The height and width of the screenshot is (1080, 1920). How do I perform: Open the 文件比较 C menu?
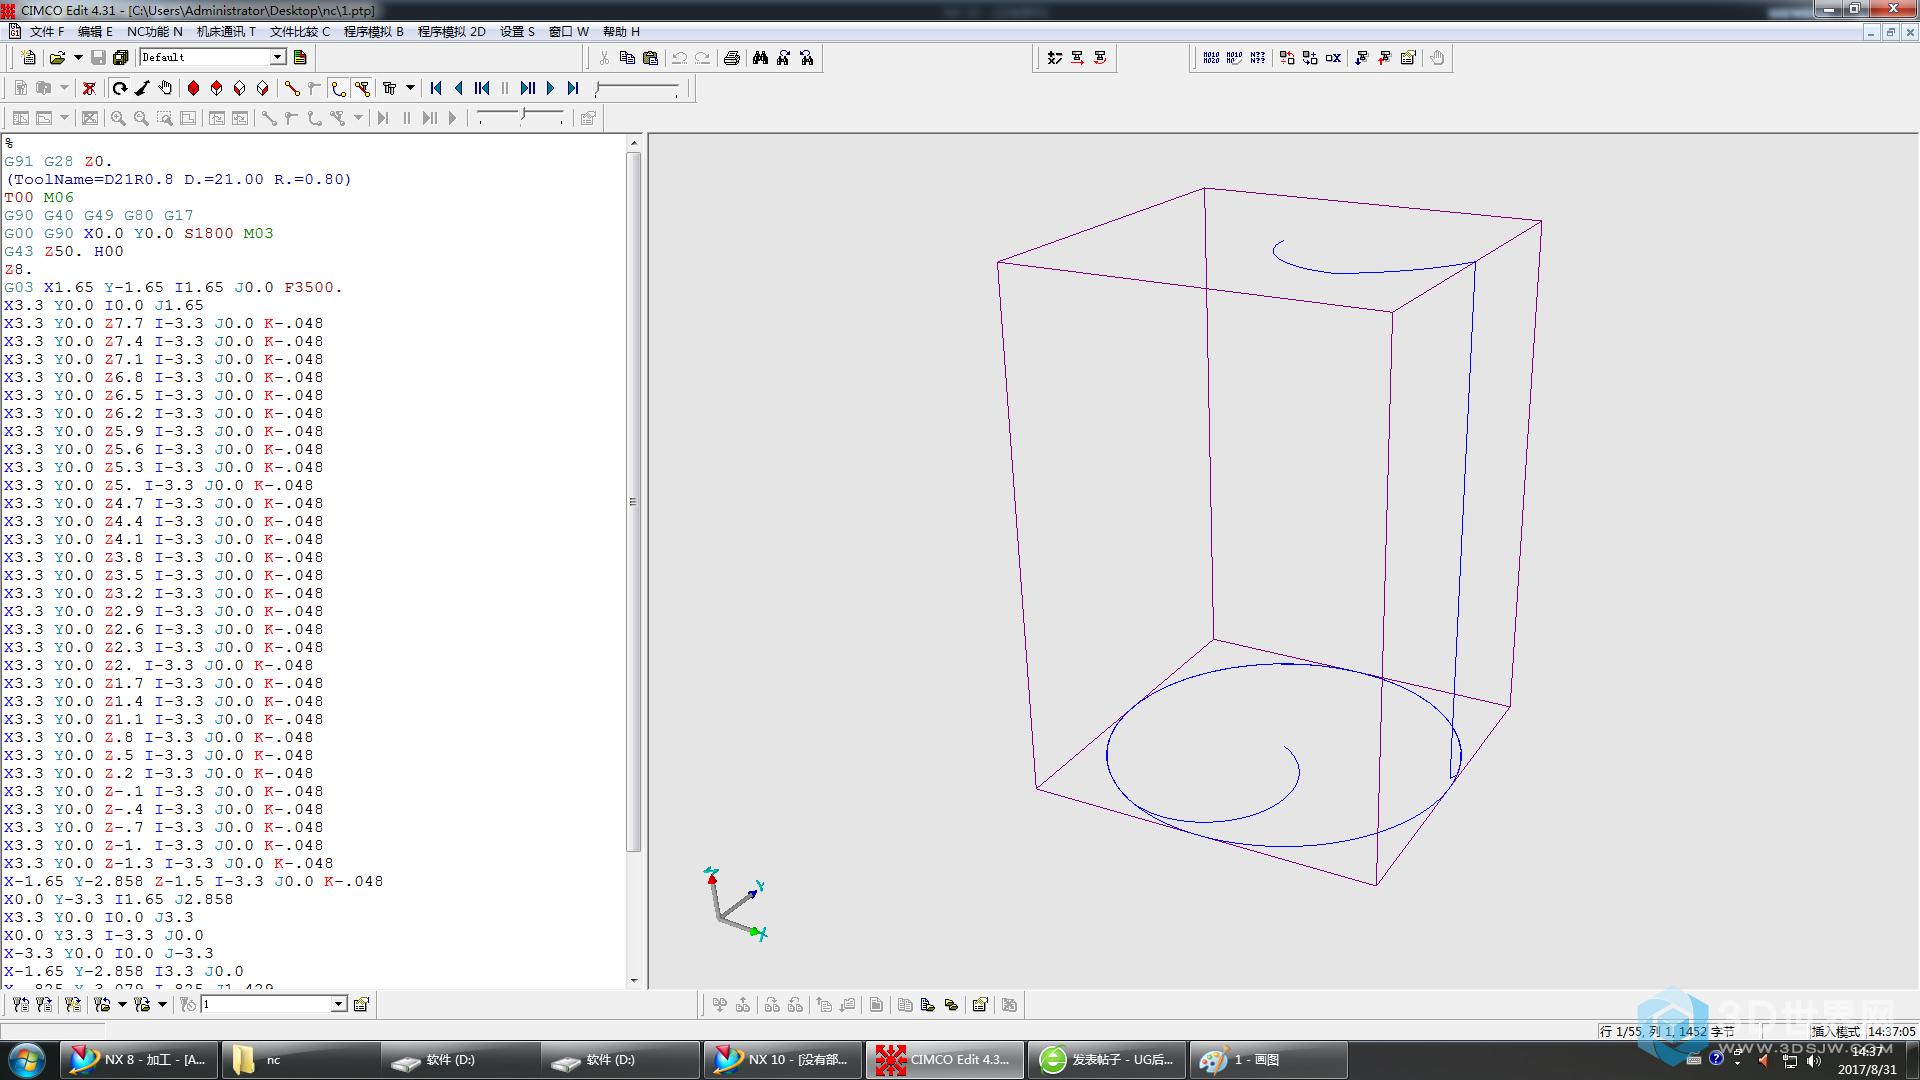coord(300,32)
